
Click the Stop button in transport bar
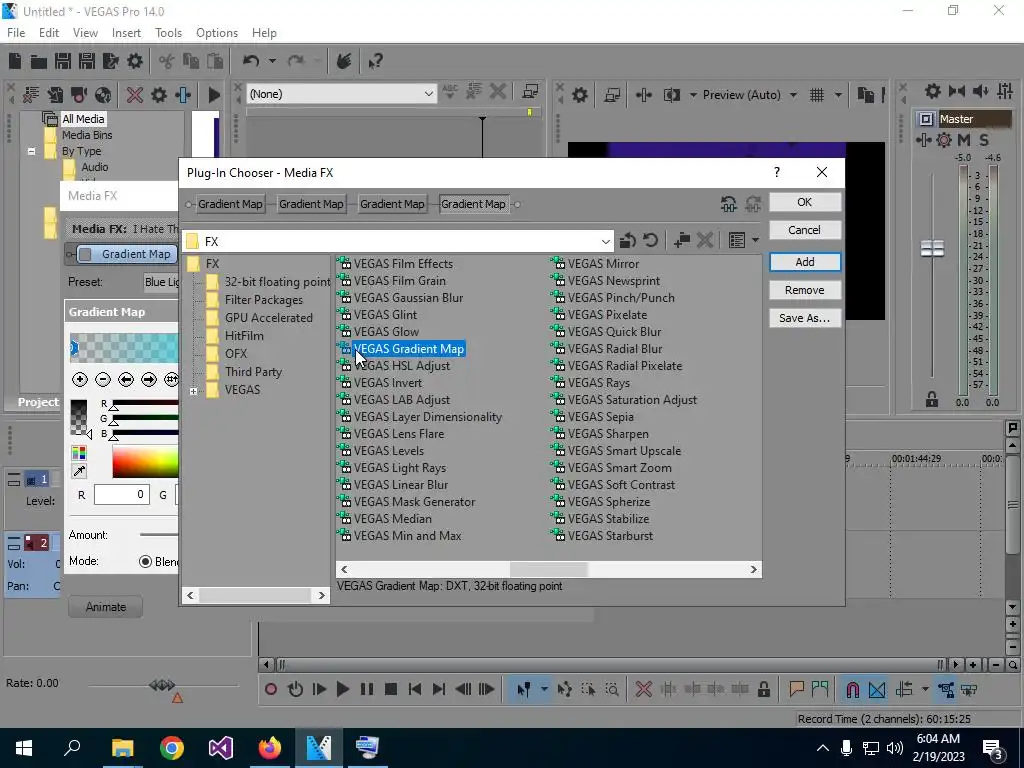click(391, 689)
